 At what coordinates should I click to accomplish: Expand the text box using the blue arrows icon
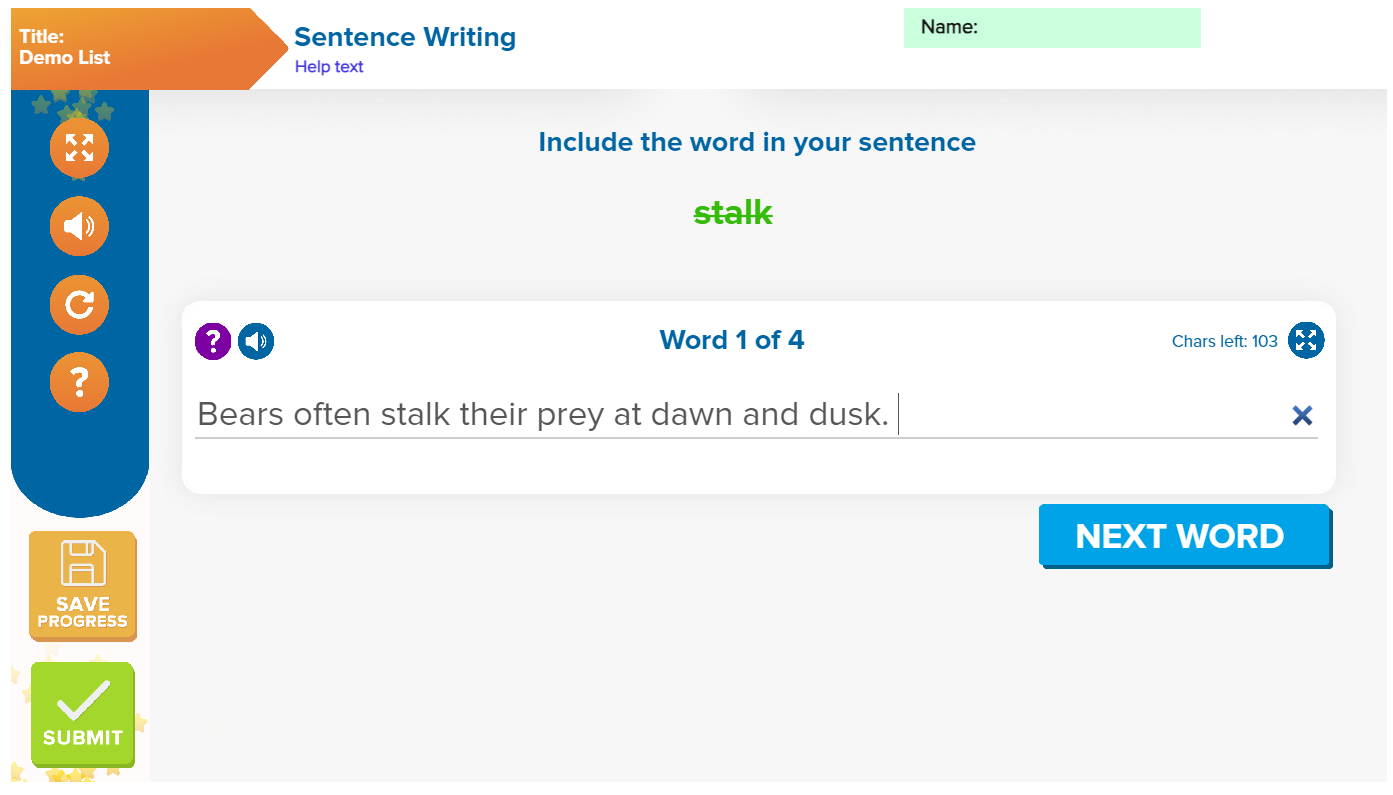(1306, 340)
